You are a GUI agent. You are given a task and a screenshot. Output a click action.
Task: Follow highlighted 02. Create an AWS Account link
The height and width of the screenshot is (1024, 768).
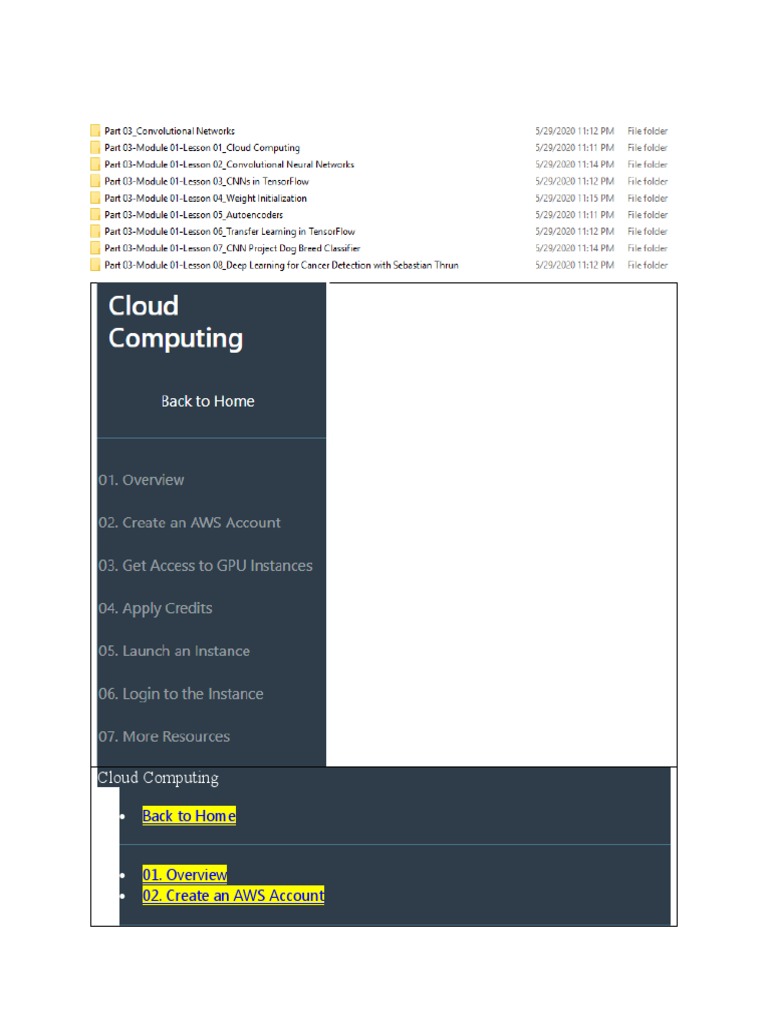(x=233, y=895)
